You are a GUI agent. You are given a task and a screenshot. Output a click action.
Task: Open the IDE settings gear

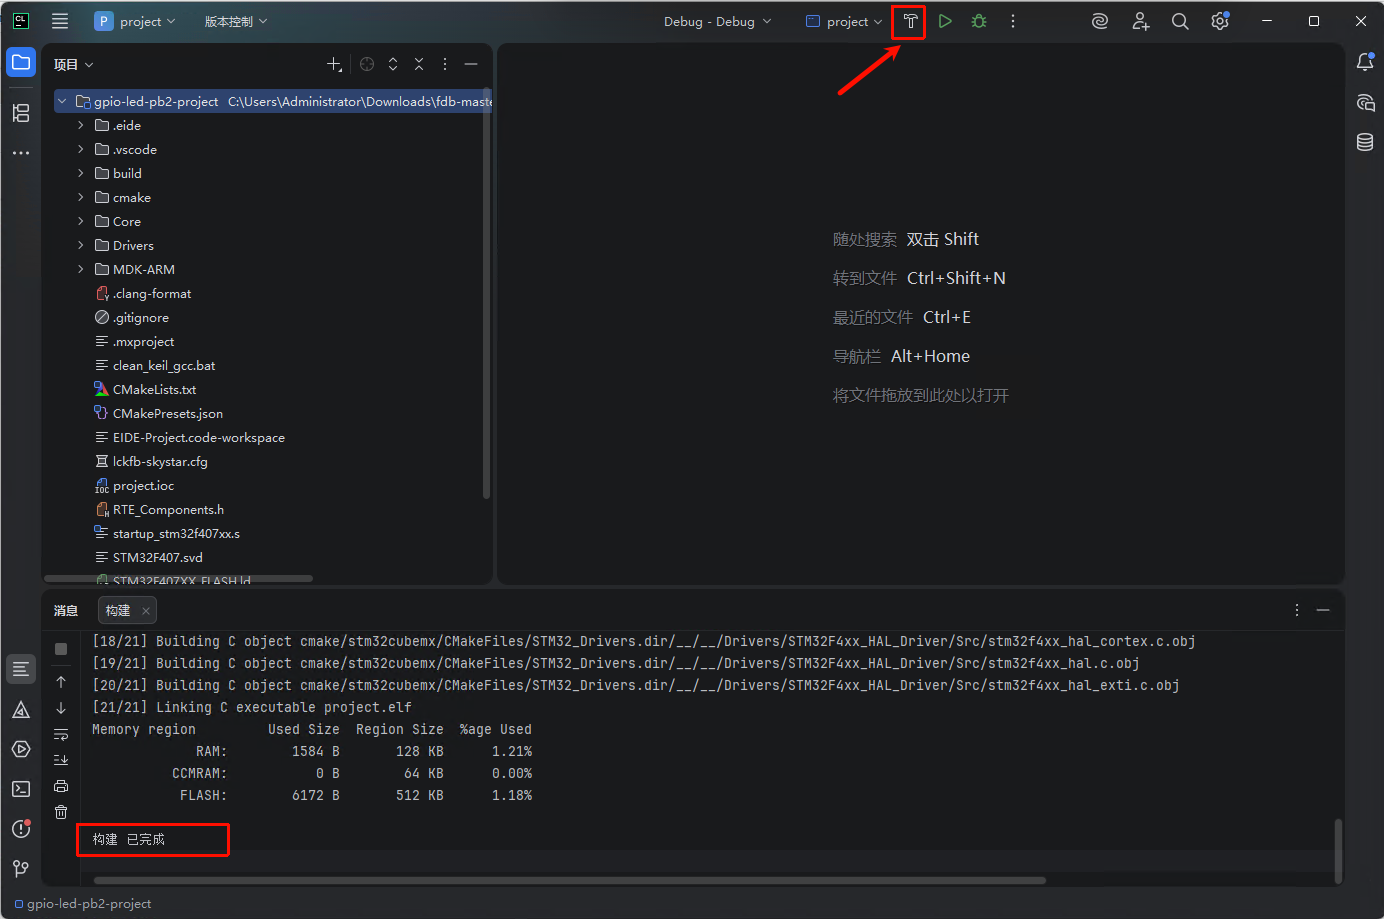[1220, 21]
